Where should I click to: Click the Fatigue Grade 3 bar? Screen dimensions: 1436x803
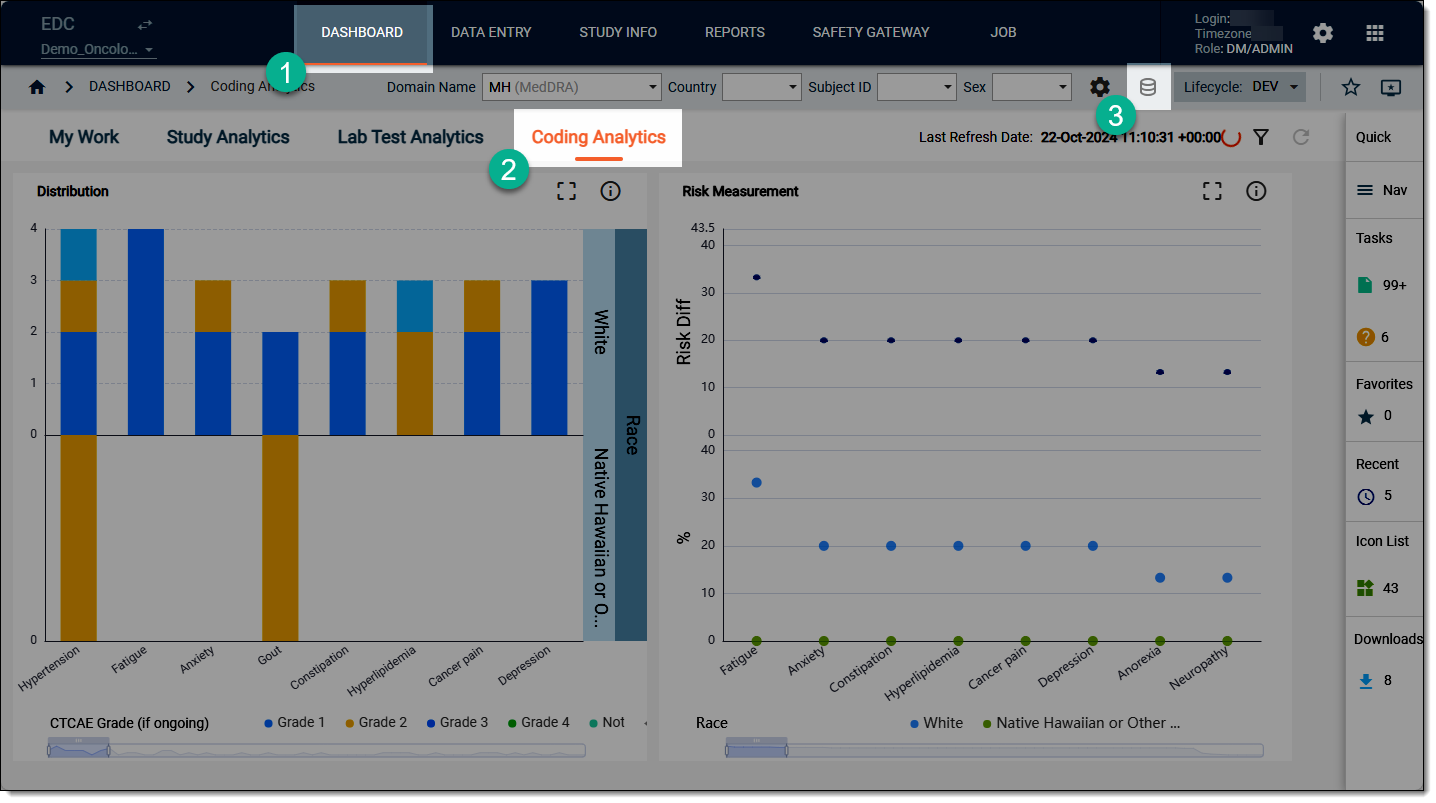click(x=146, y=332)
